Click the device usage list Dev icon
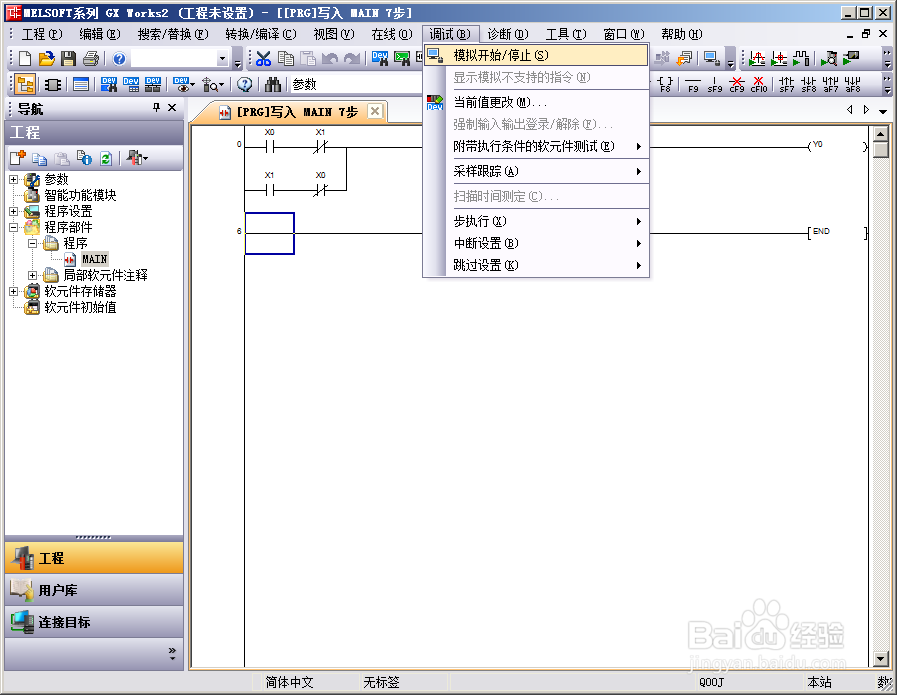This screenshot has height=695, width=897. (153, 85)
